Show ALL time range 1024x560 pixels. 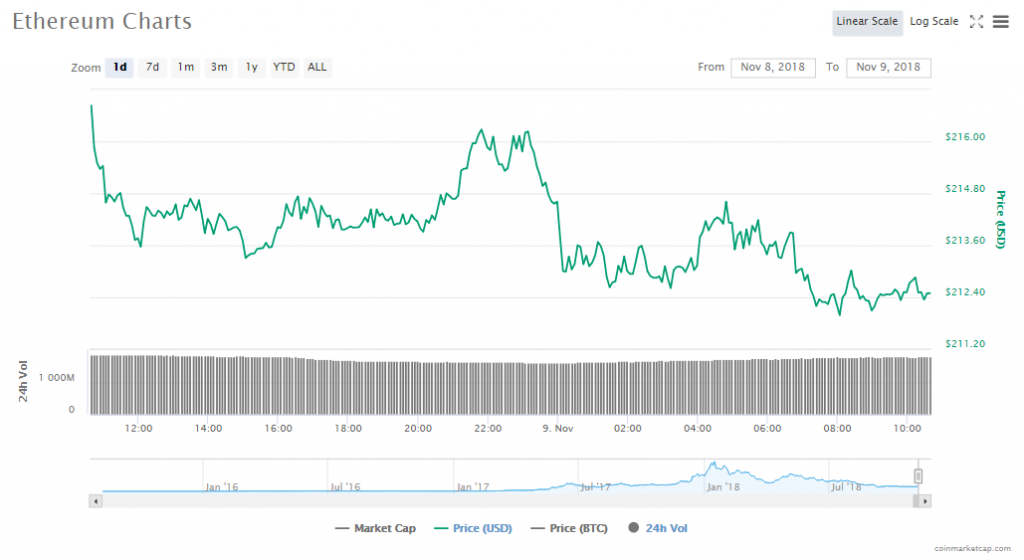click(317, 68)
